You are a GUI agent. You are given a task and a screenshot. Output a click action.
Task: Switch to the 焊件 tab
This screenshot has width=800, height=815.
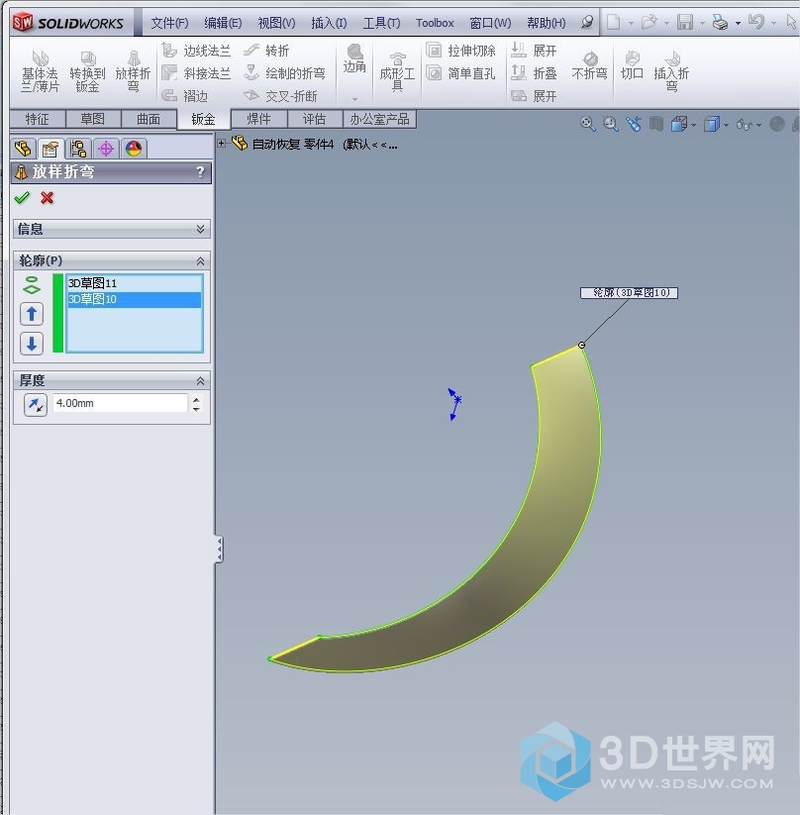259,119
